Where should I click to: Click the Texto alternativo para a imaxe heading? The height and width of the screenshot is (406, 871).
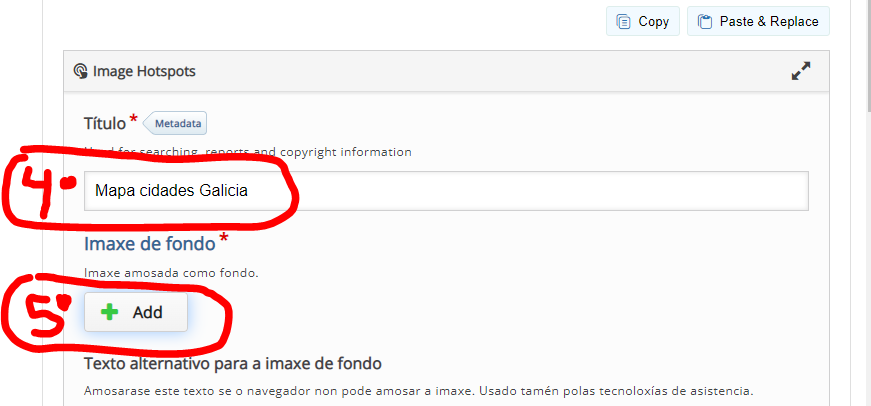(x=232, y=362)
